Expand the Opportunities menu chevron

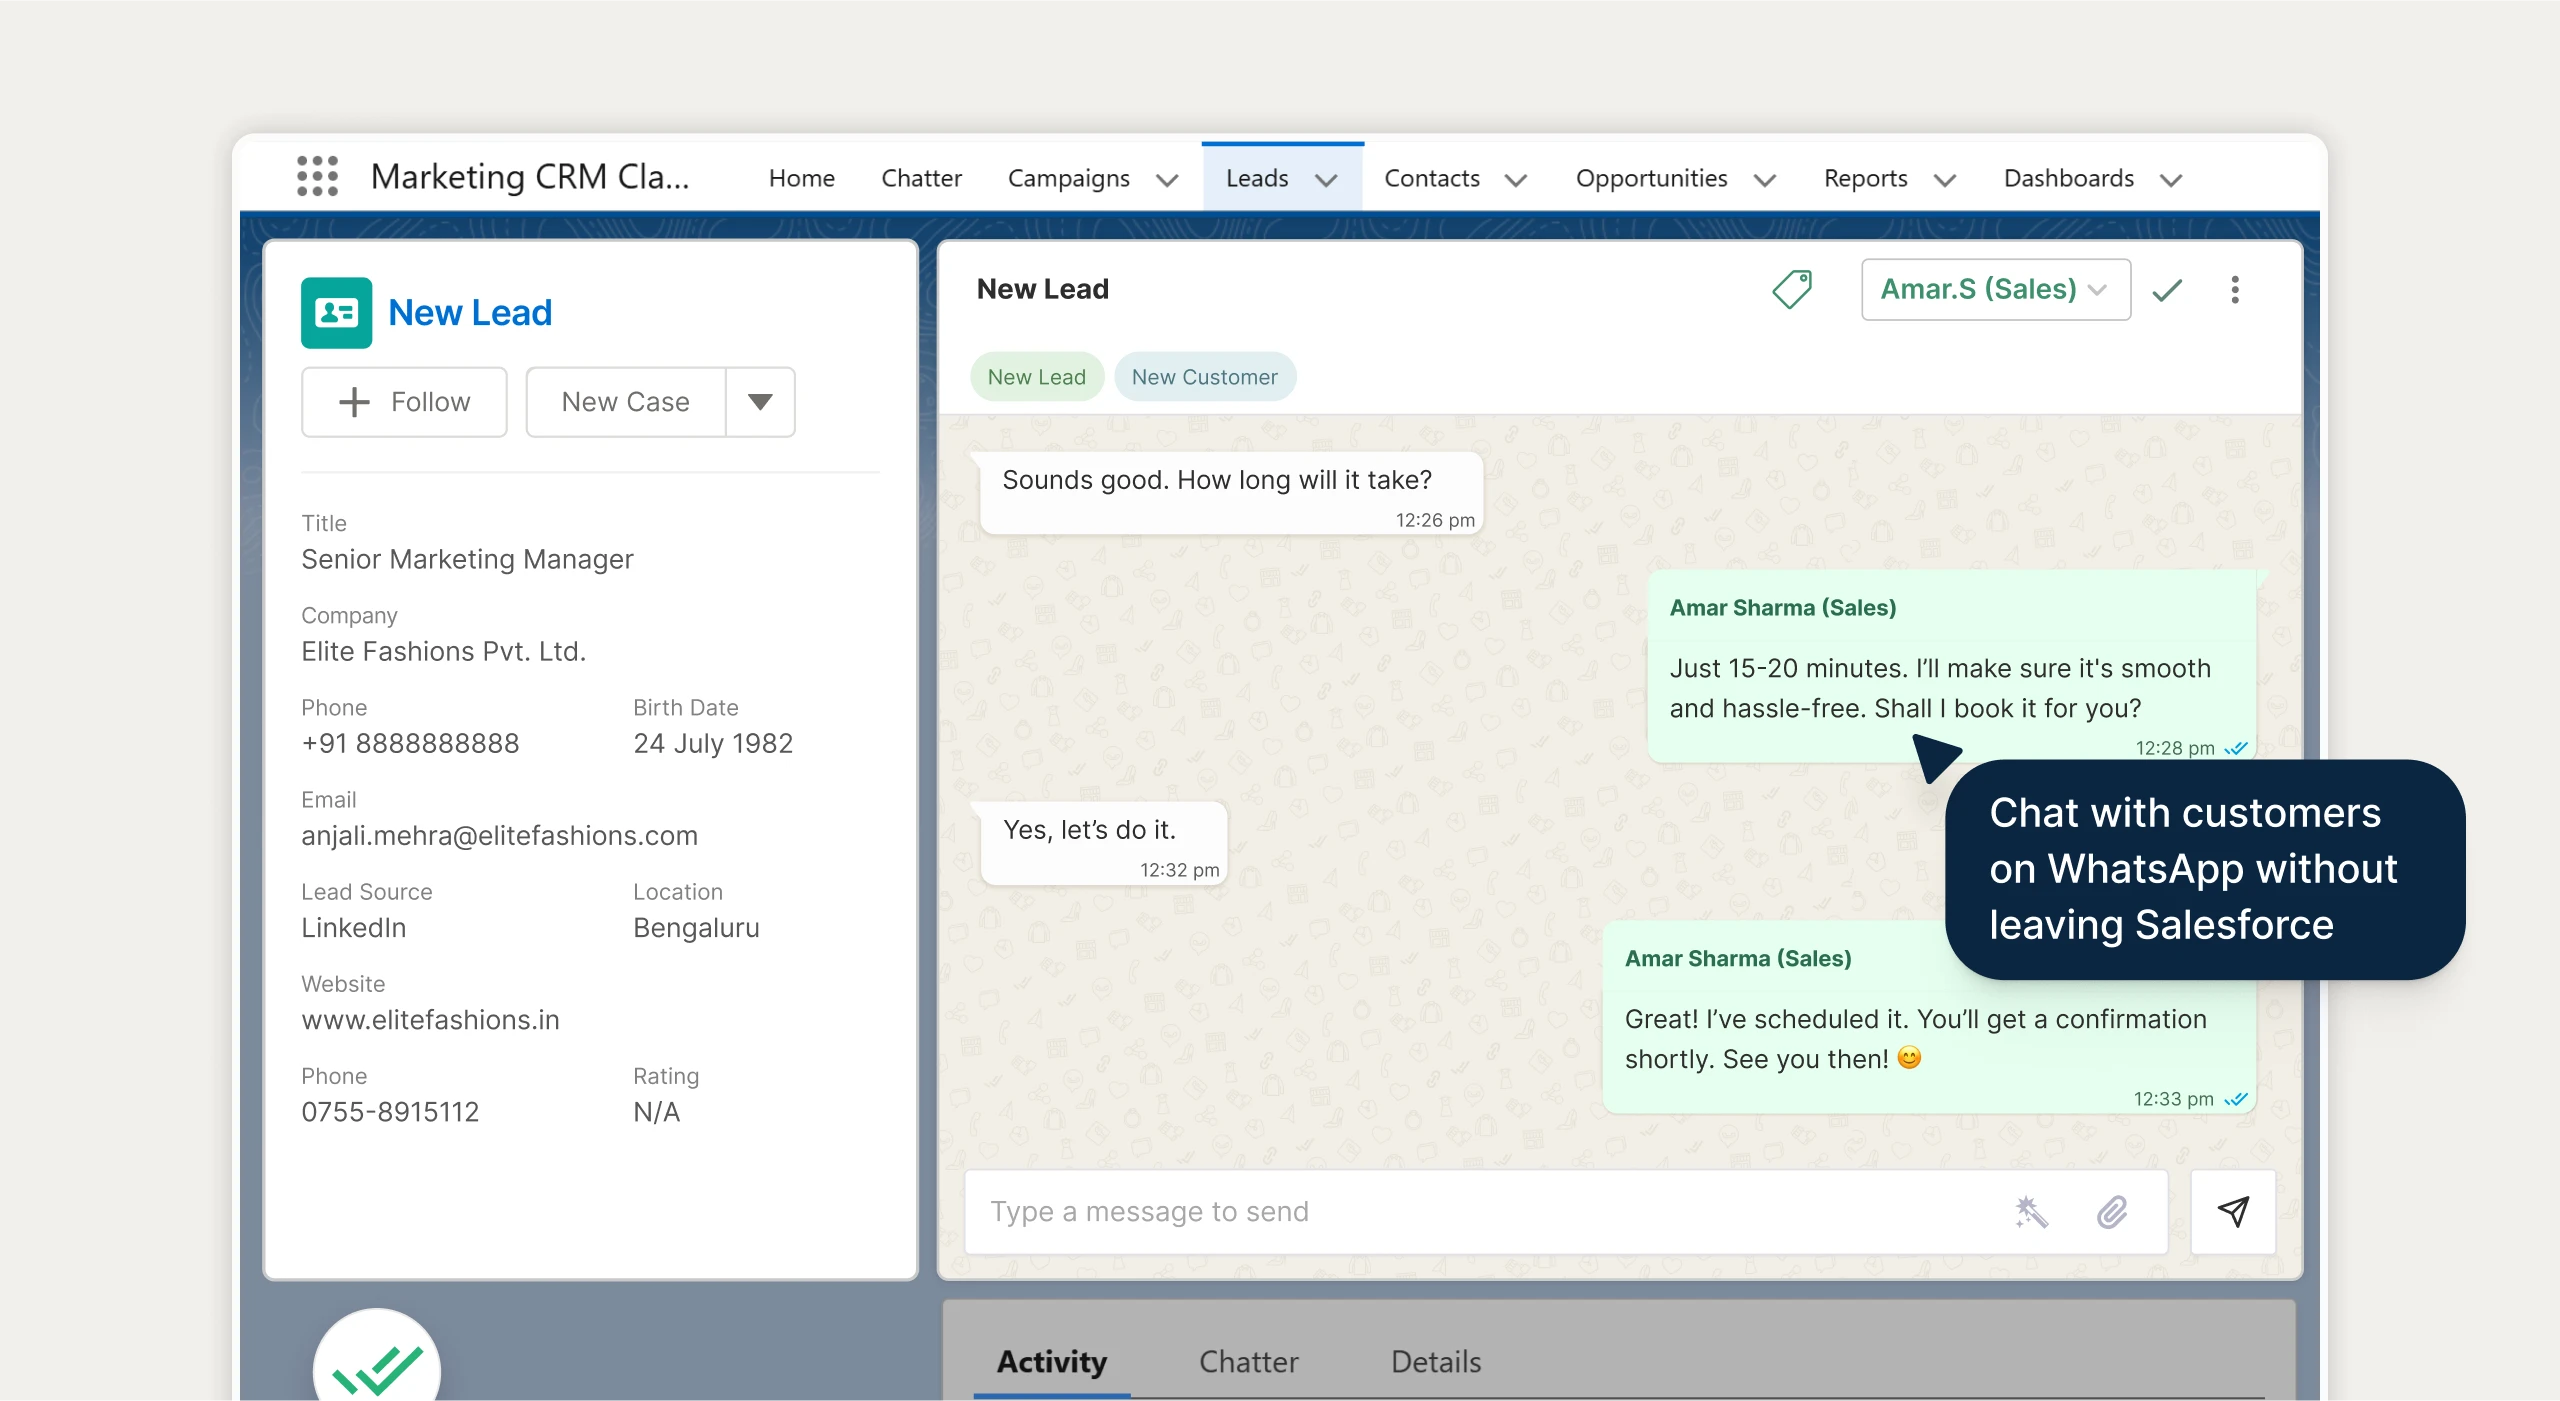1765,180
